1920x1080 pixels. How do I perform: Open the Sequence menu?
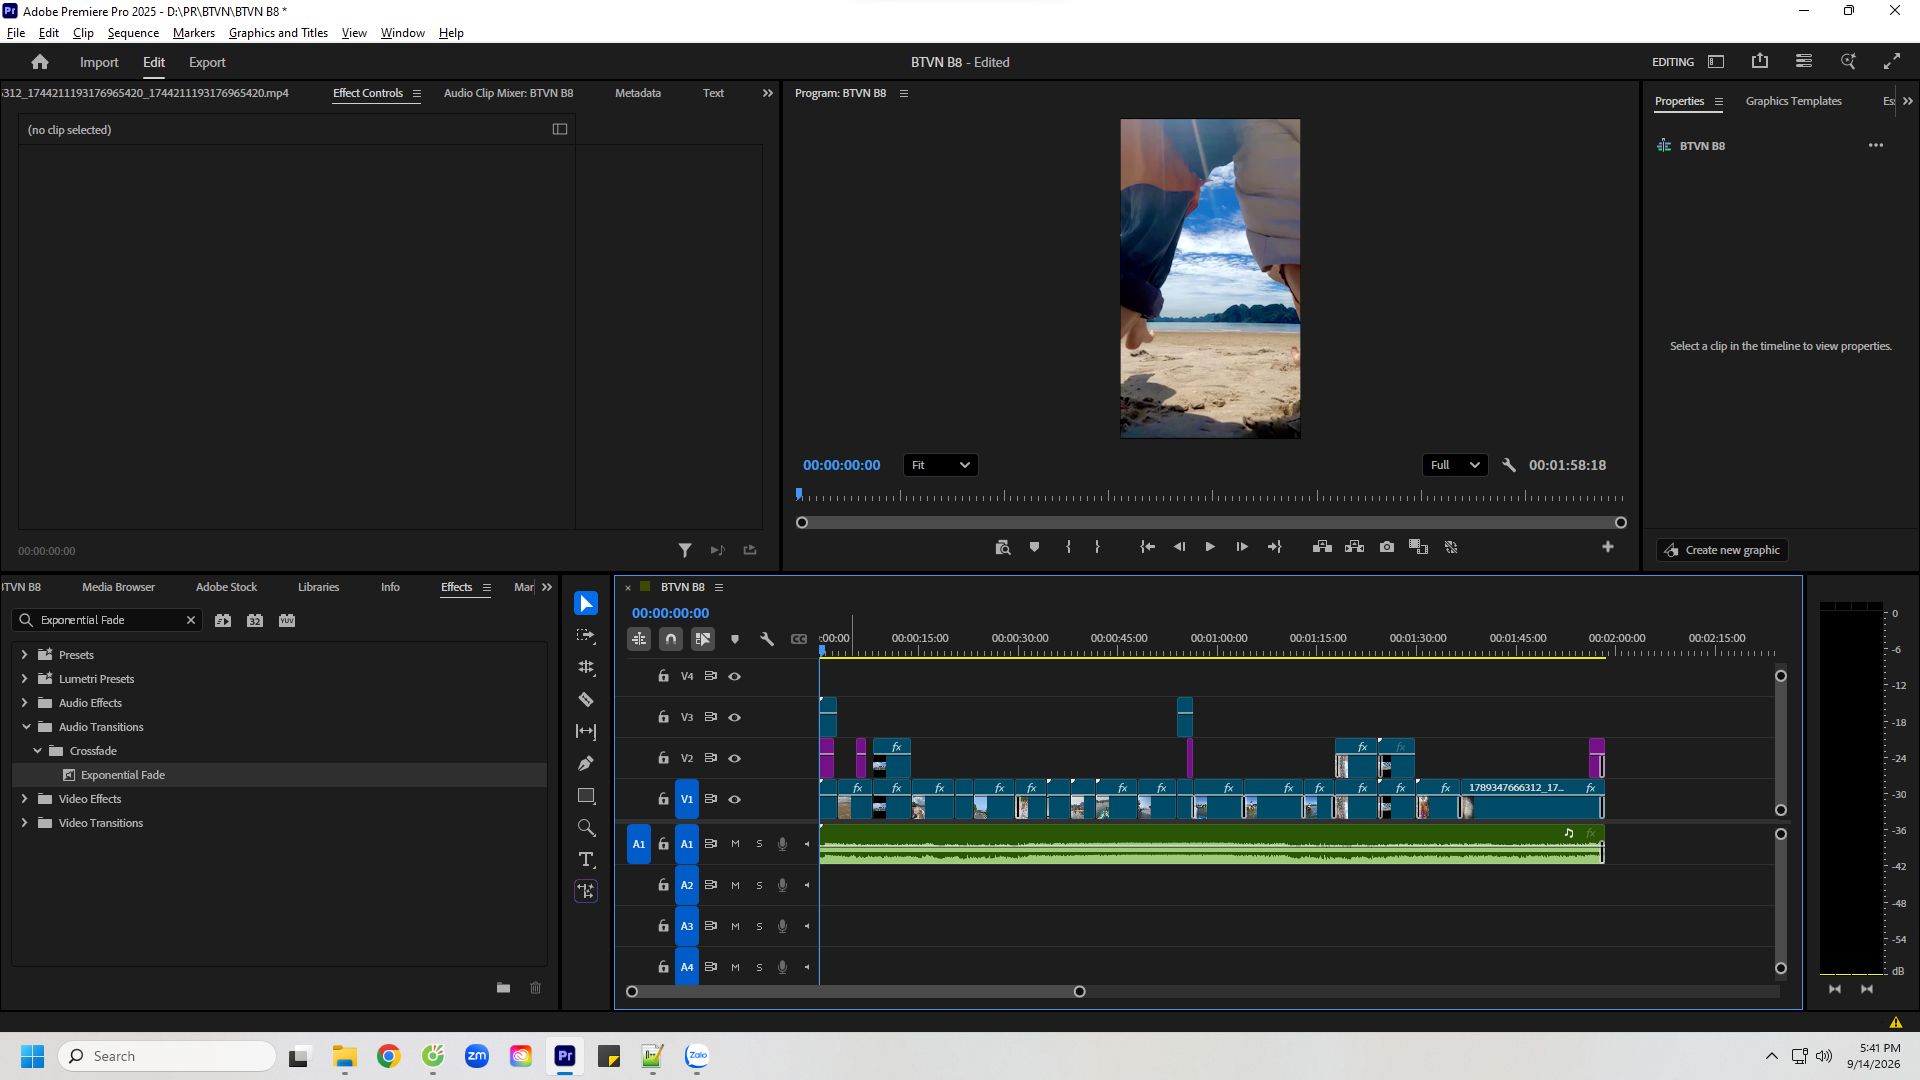click(x=133, y=33)
